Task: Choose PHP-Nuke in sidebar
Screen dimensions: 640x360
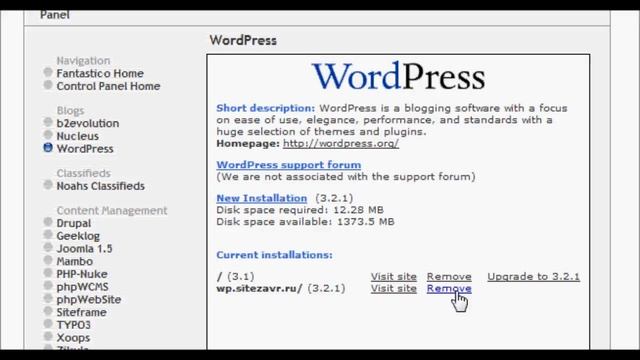Action: (x=82, y=274)
